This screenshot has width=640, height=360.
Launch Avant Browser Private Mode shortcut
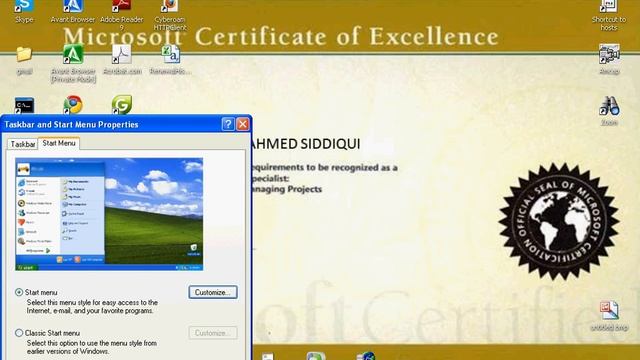(73, 63)
